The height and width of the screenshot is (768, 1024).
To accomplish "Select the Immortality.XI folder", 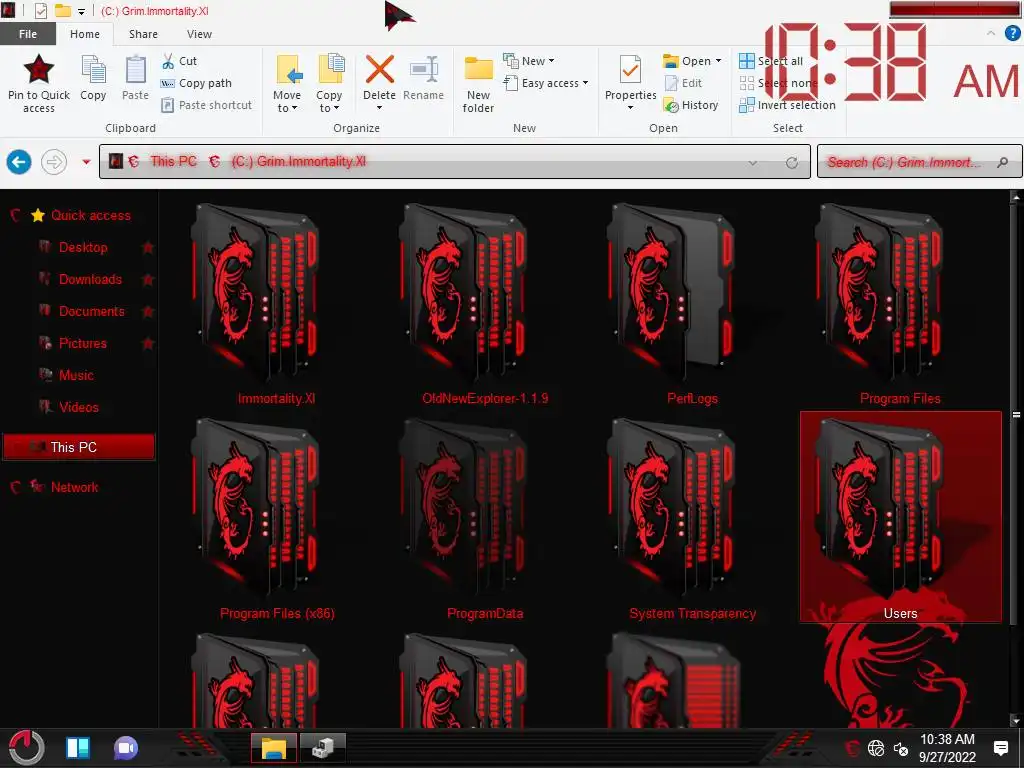I will tap(276, 304).
